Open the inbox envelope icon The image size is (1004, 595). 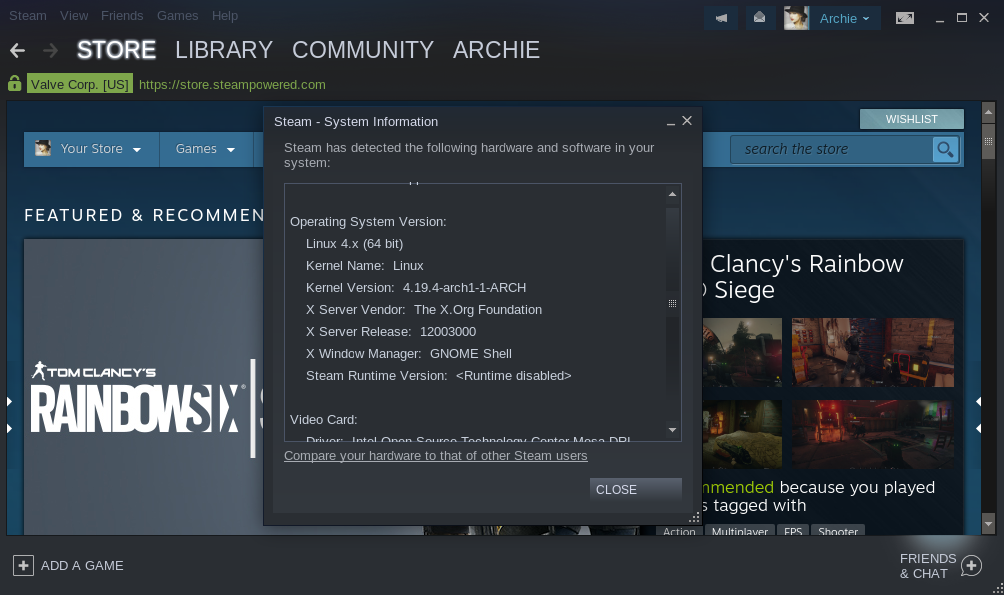click(x=759, y=18)
